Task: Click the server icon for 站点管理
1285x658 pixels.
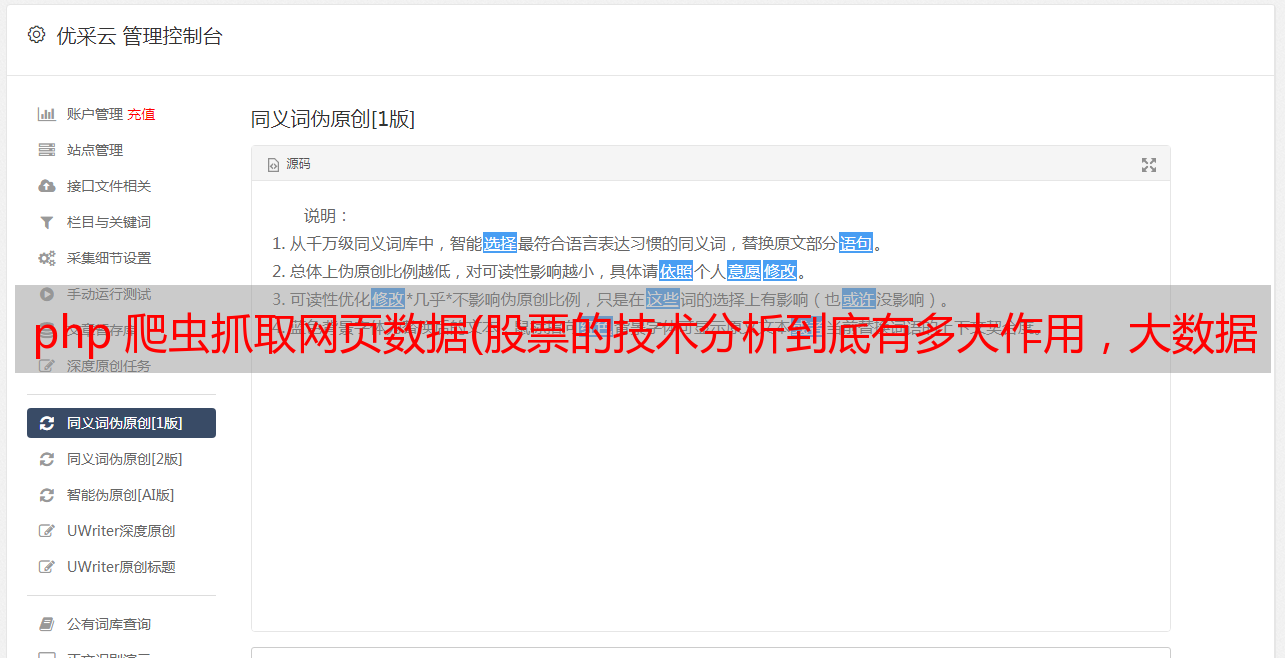Action: click(x=46, y=150)
